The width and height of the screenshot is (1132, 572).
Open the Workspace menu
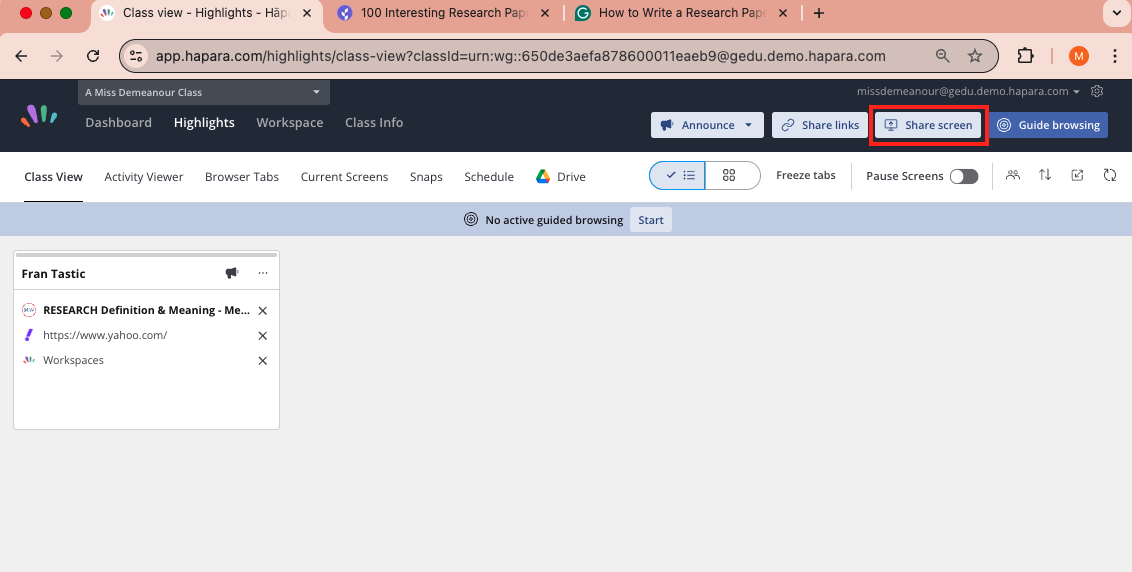(289, 123)
